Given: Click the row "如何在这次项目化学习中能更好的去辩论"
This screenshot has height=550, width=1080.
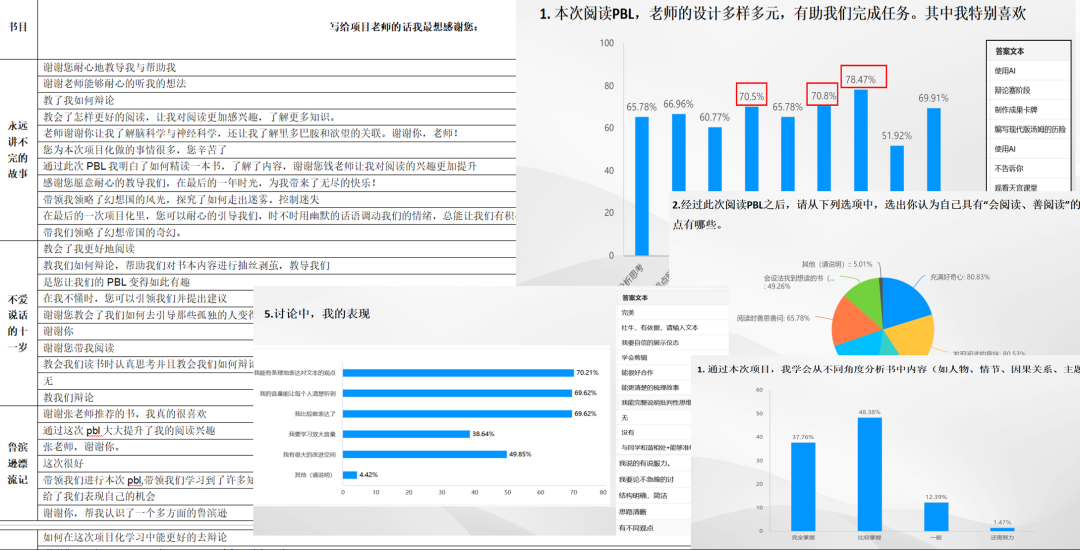Looking at the screenshot, I should 146,538.
